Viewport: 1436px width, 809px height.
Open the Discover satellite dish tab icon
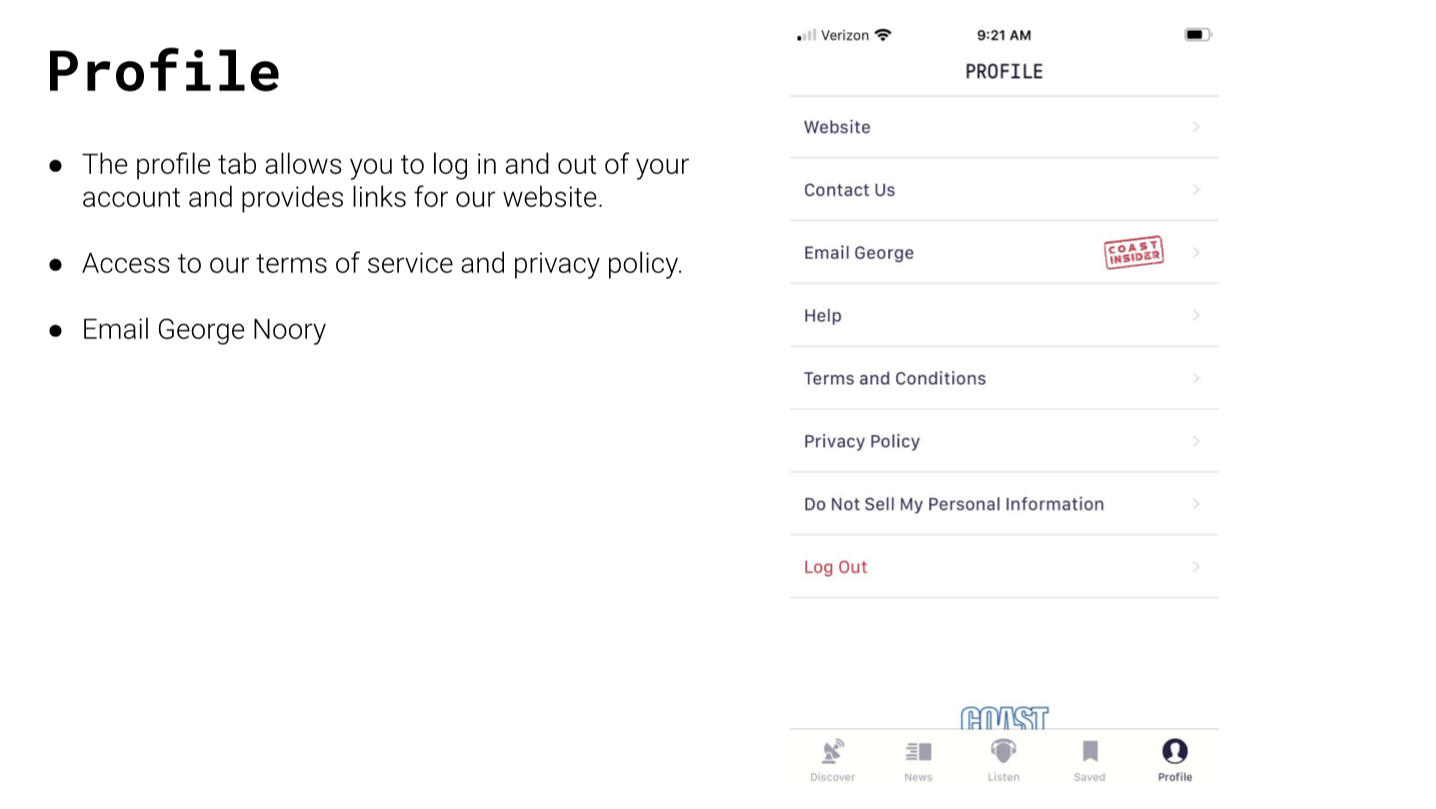[832, 752]
